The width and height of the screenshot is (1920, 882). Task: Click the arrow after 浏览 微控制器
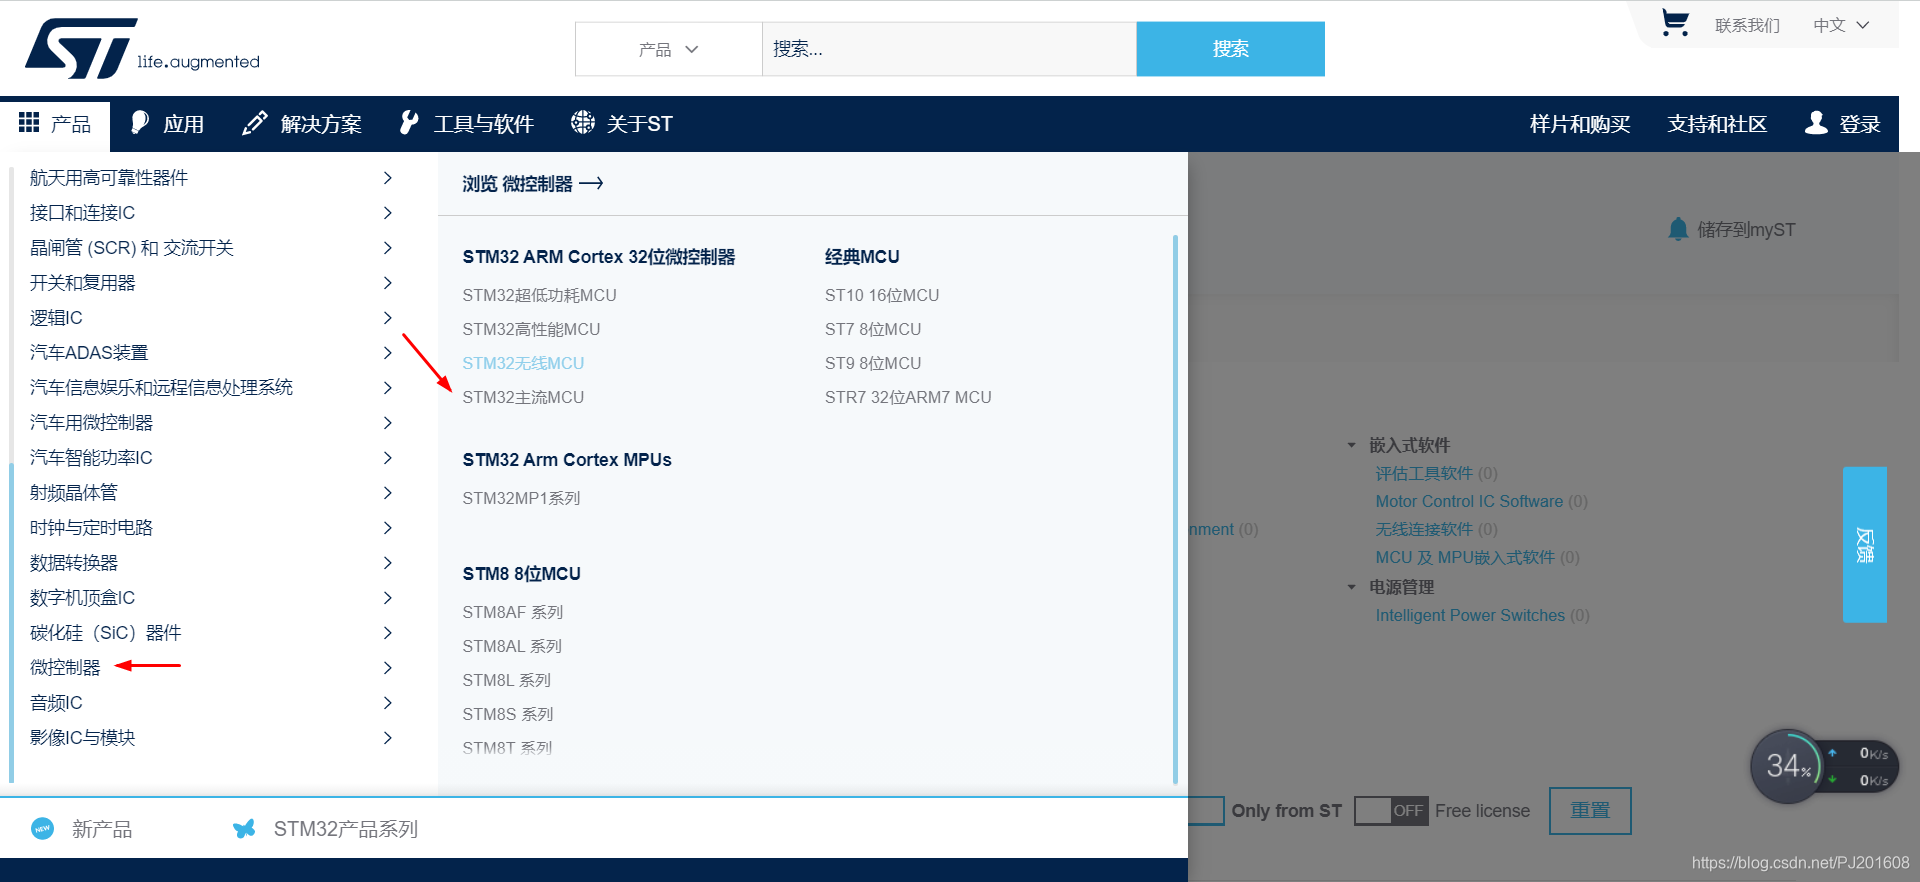pos(591,183)
